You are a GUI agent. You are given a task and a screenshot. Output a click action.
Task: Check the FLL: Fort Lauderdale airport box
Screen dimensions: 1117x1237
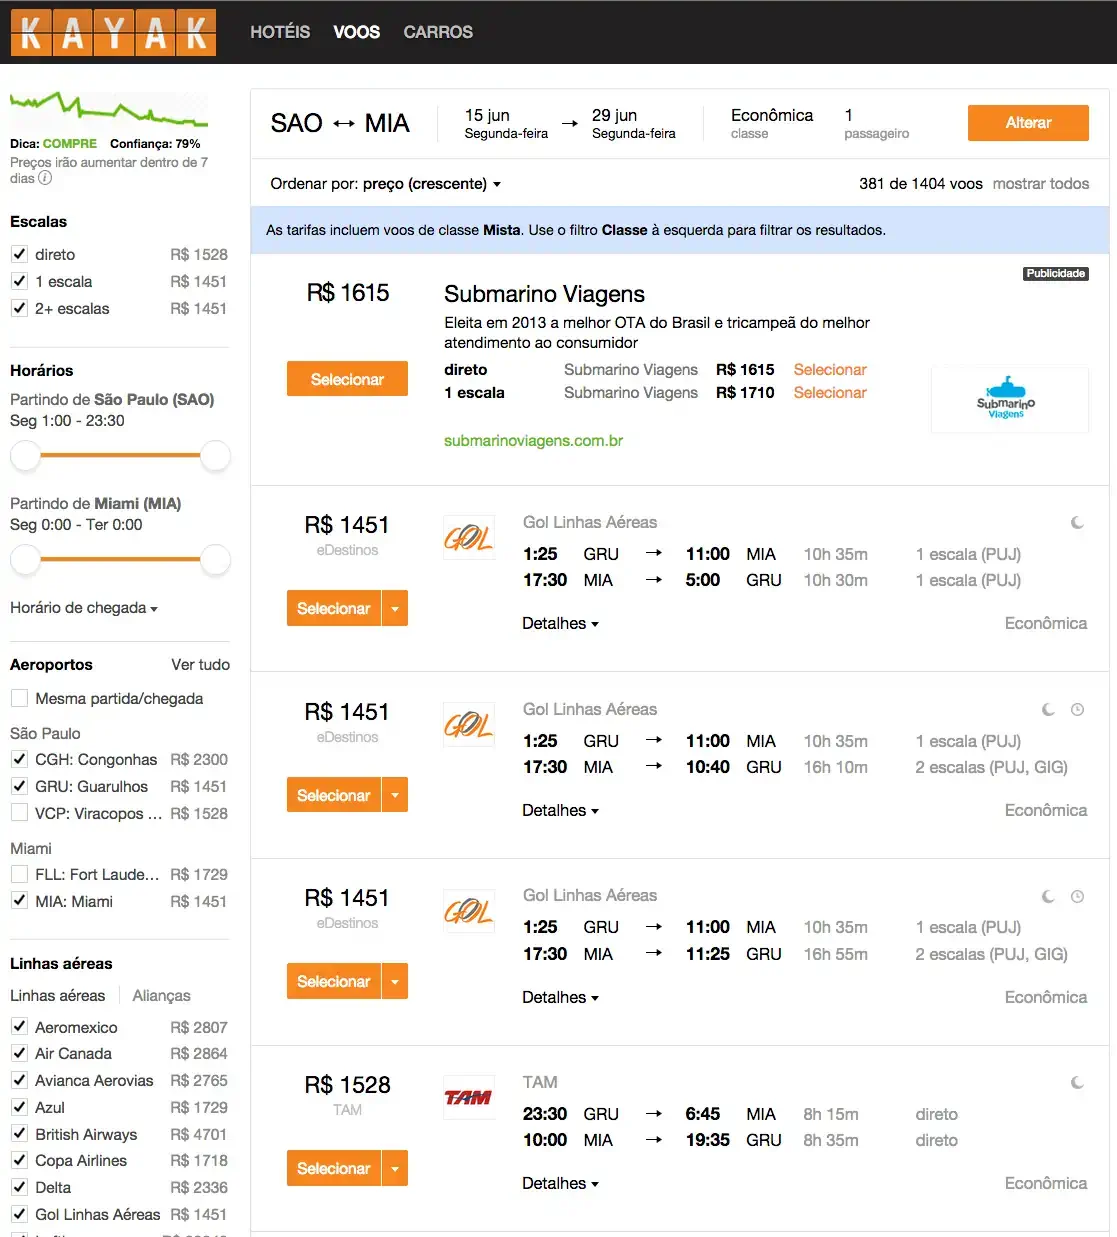[19, 874]
